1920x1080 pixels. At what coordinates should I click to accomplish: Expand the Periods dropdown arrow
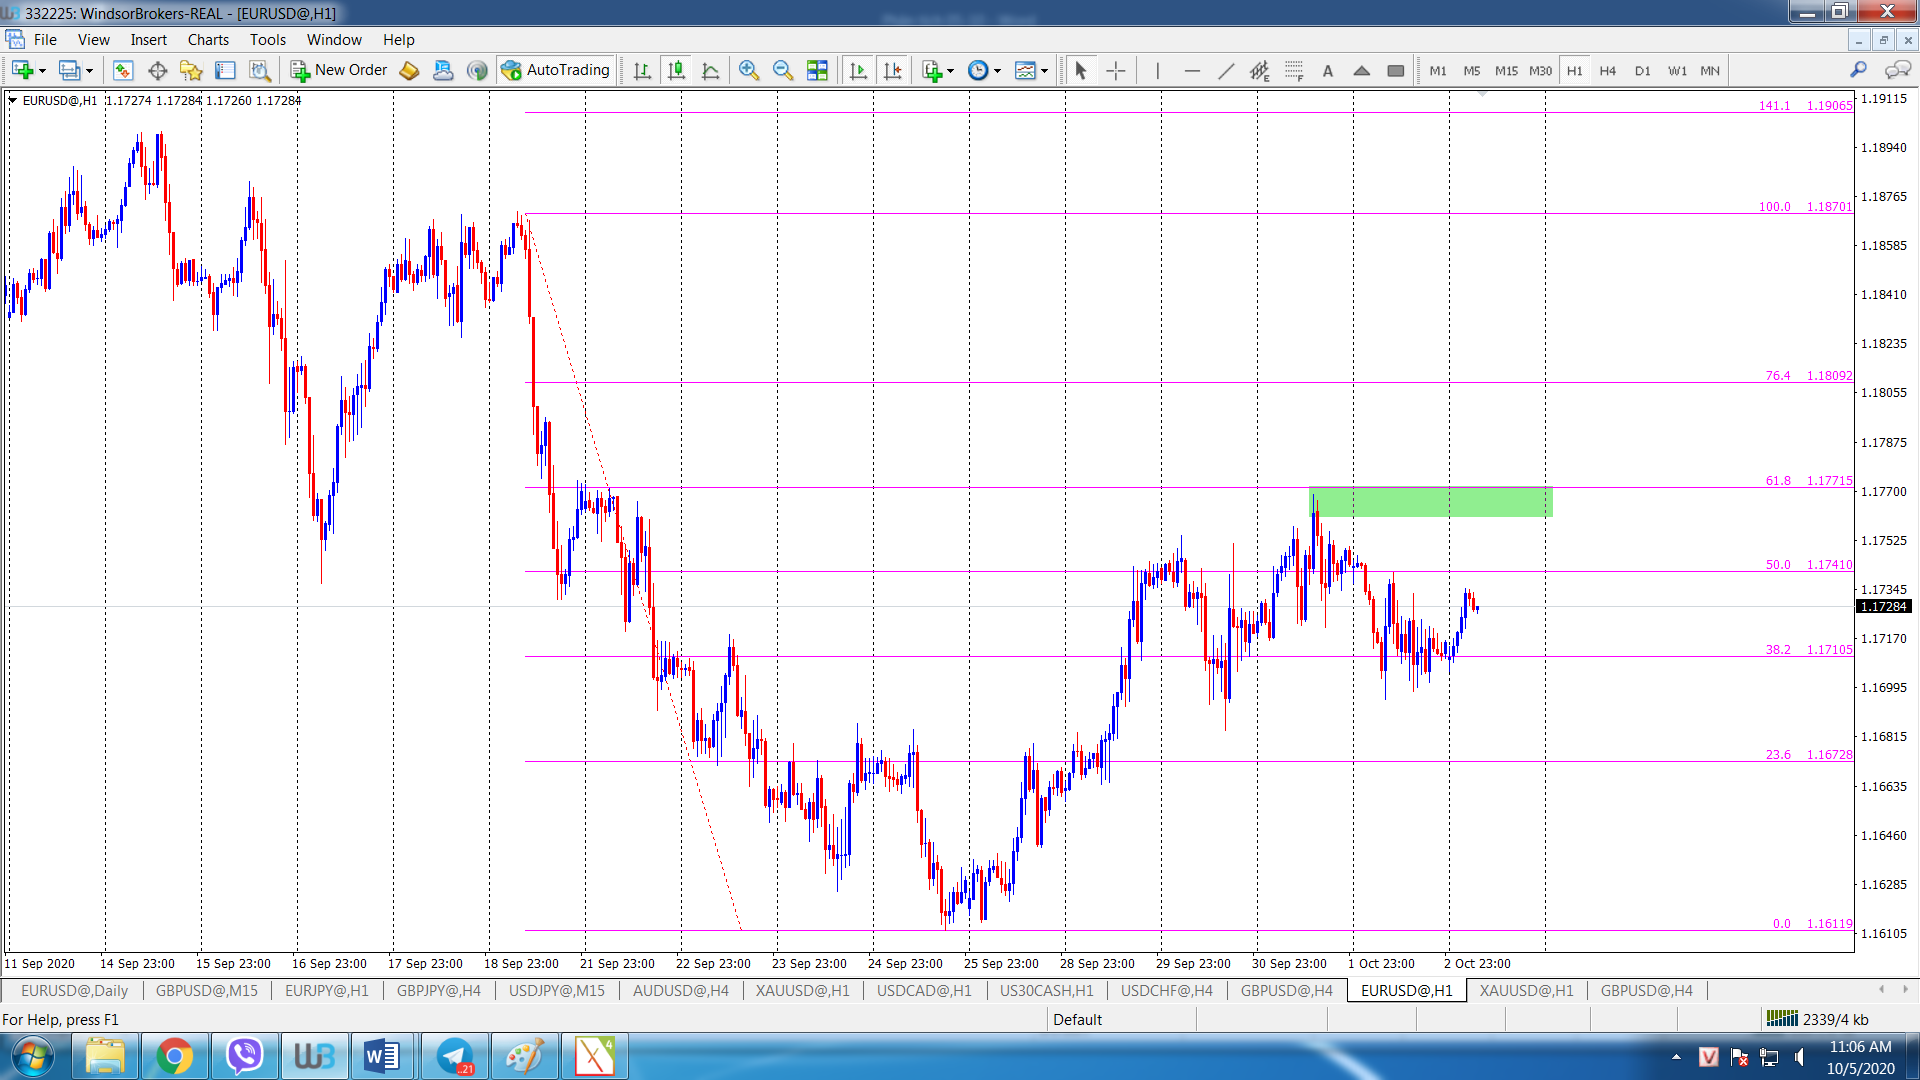coord(997,71)
